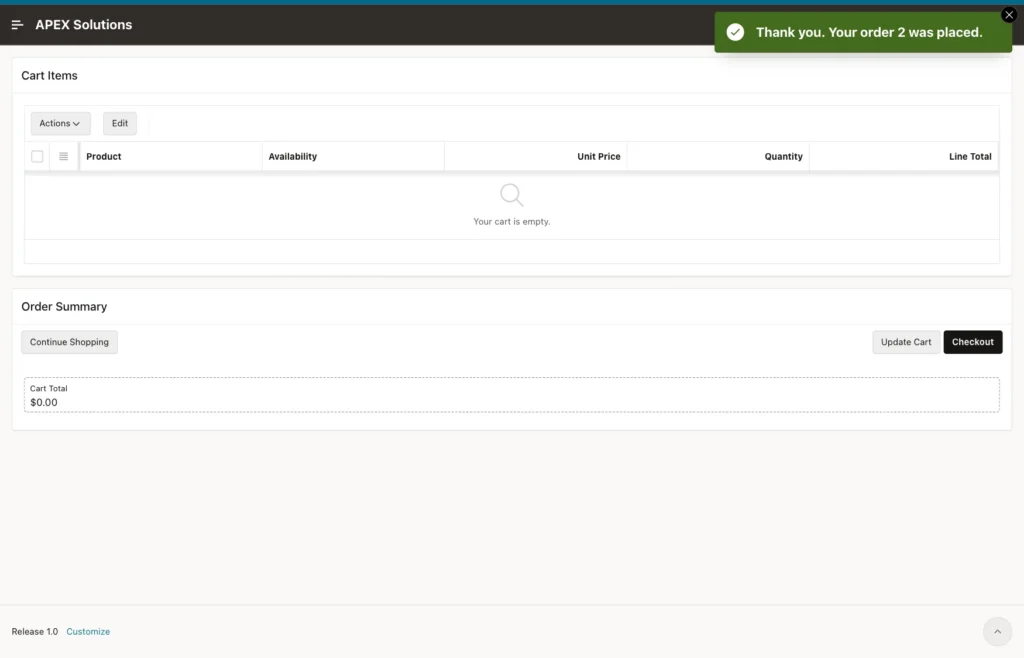Open the row actions menu icon
Viewport: 1024px width, 658px height.
coord(63,157)
